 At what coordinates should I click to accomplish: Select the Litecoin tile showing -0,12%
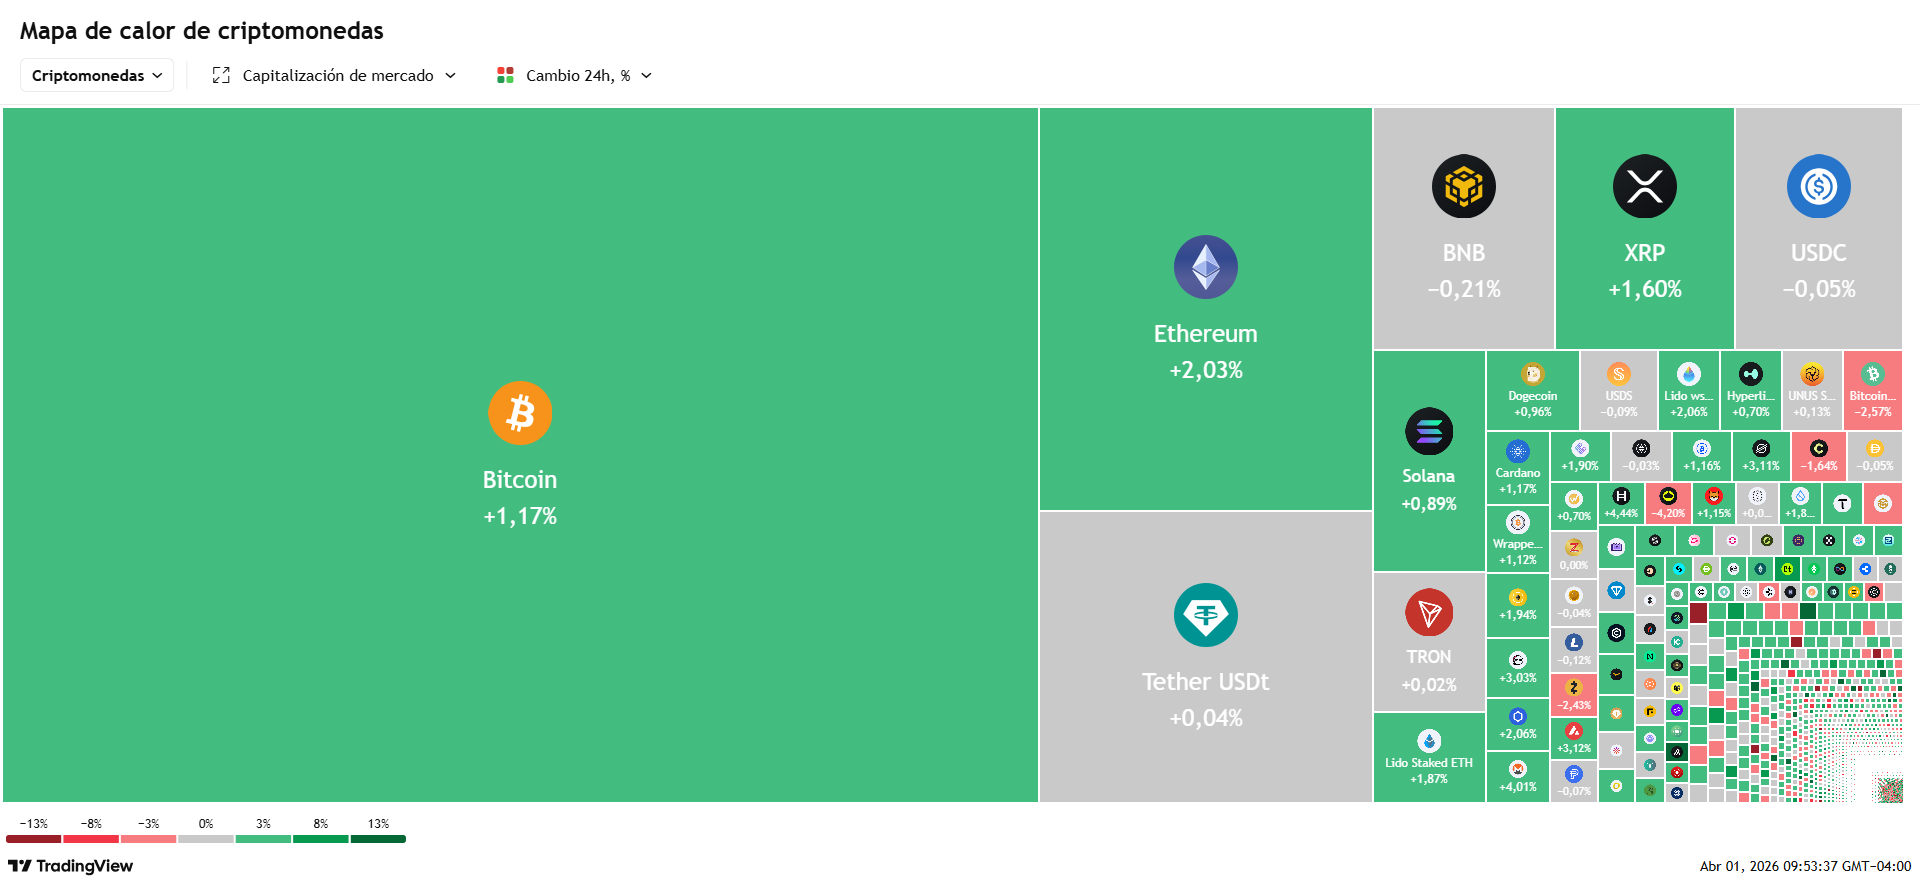1574,650
